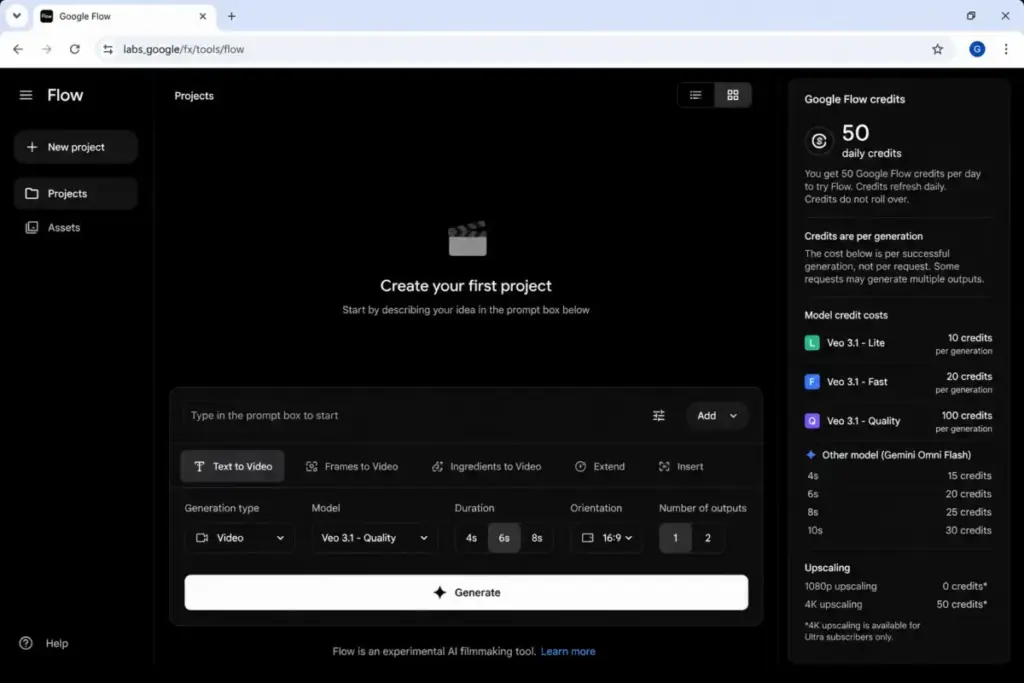Click the '30 credits' value for 10s
This screenshot has height=683, width=1024.
pyautogui.click(x=968, y=530)
